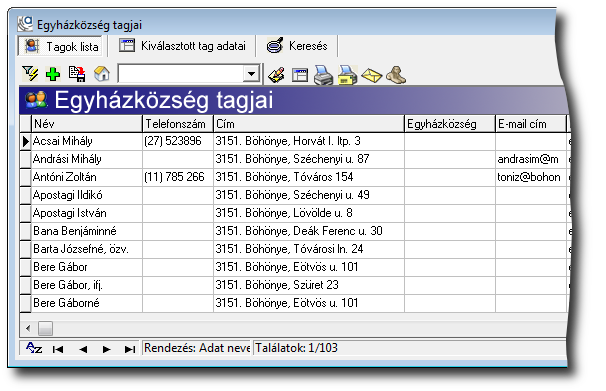Open the toolbar combo box dropdown arrow

[252, 73]
